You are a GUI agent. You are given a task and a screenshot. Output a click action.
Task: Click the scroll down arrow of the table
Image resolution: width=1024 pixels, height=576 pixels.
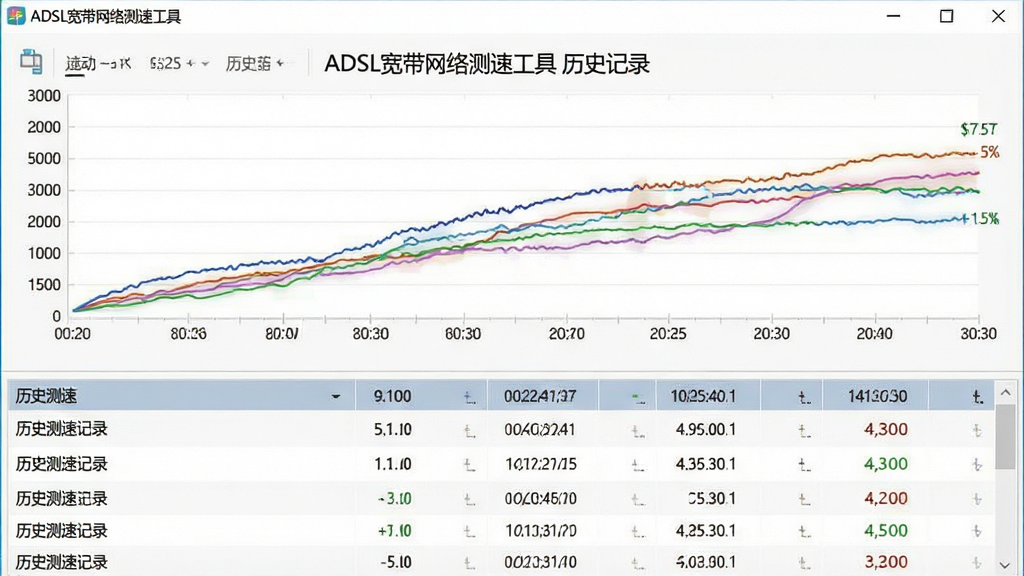pos(1005,565)
